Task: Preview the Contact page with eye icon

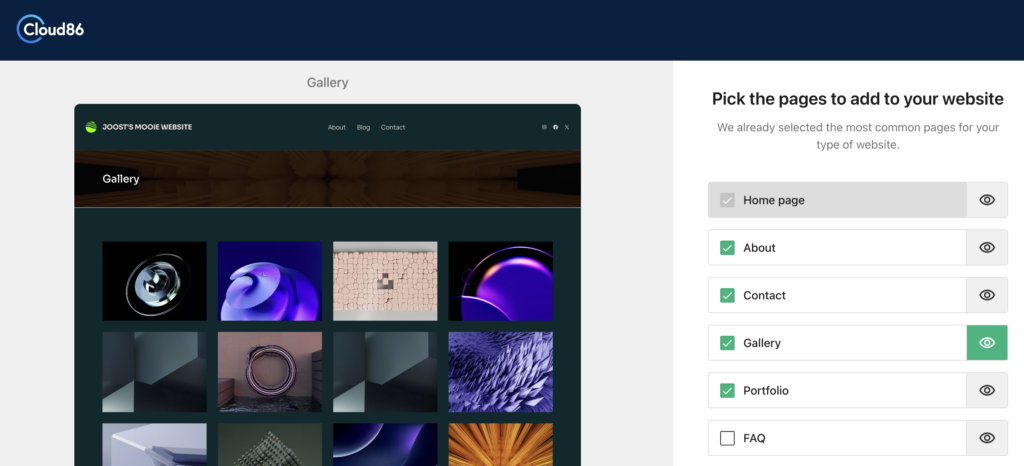Action: click(x=987, y=295)
